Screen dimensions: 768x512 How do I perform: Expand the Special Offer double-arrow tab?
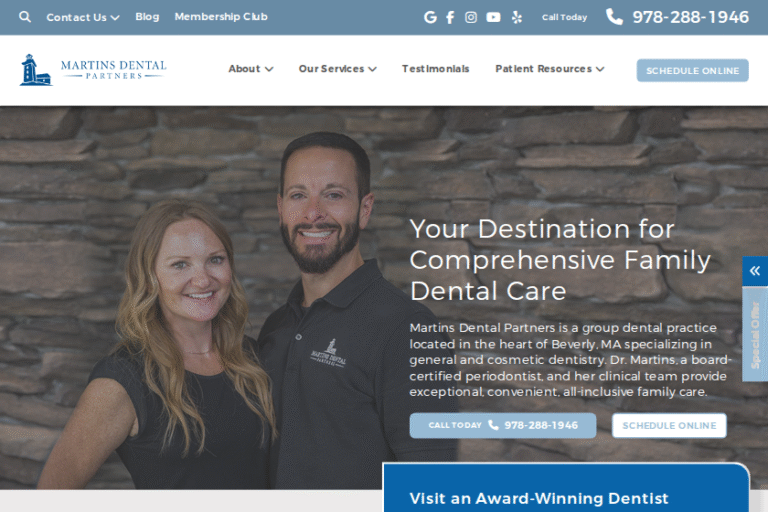coord(755,270)
